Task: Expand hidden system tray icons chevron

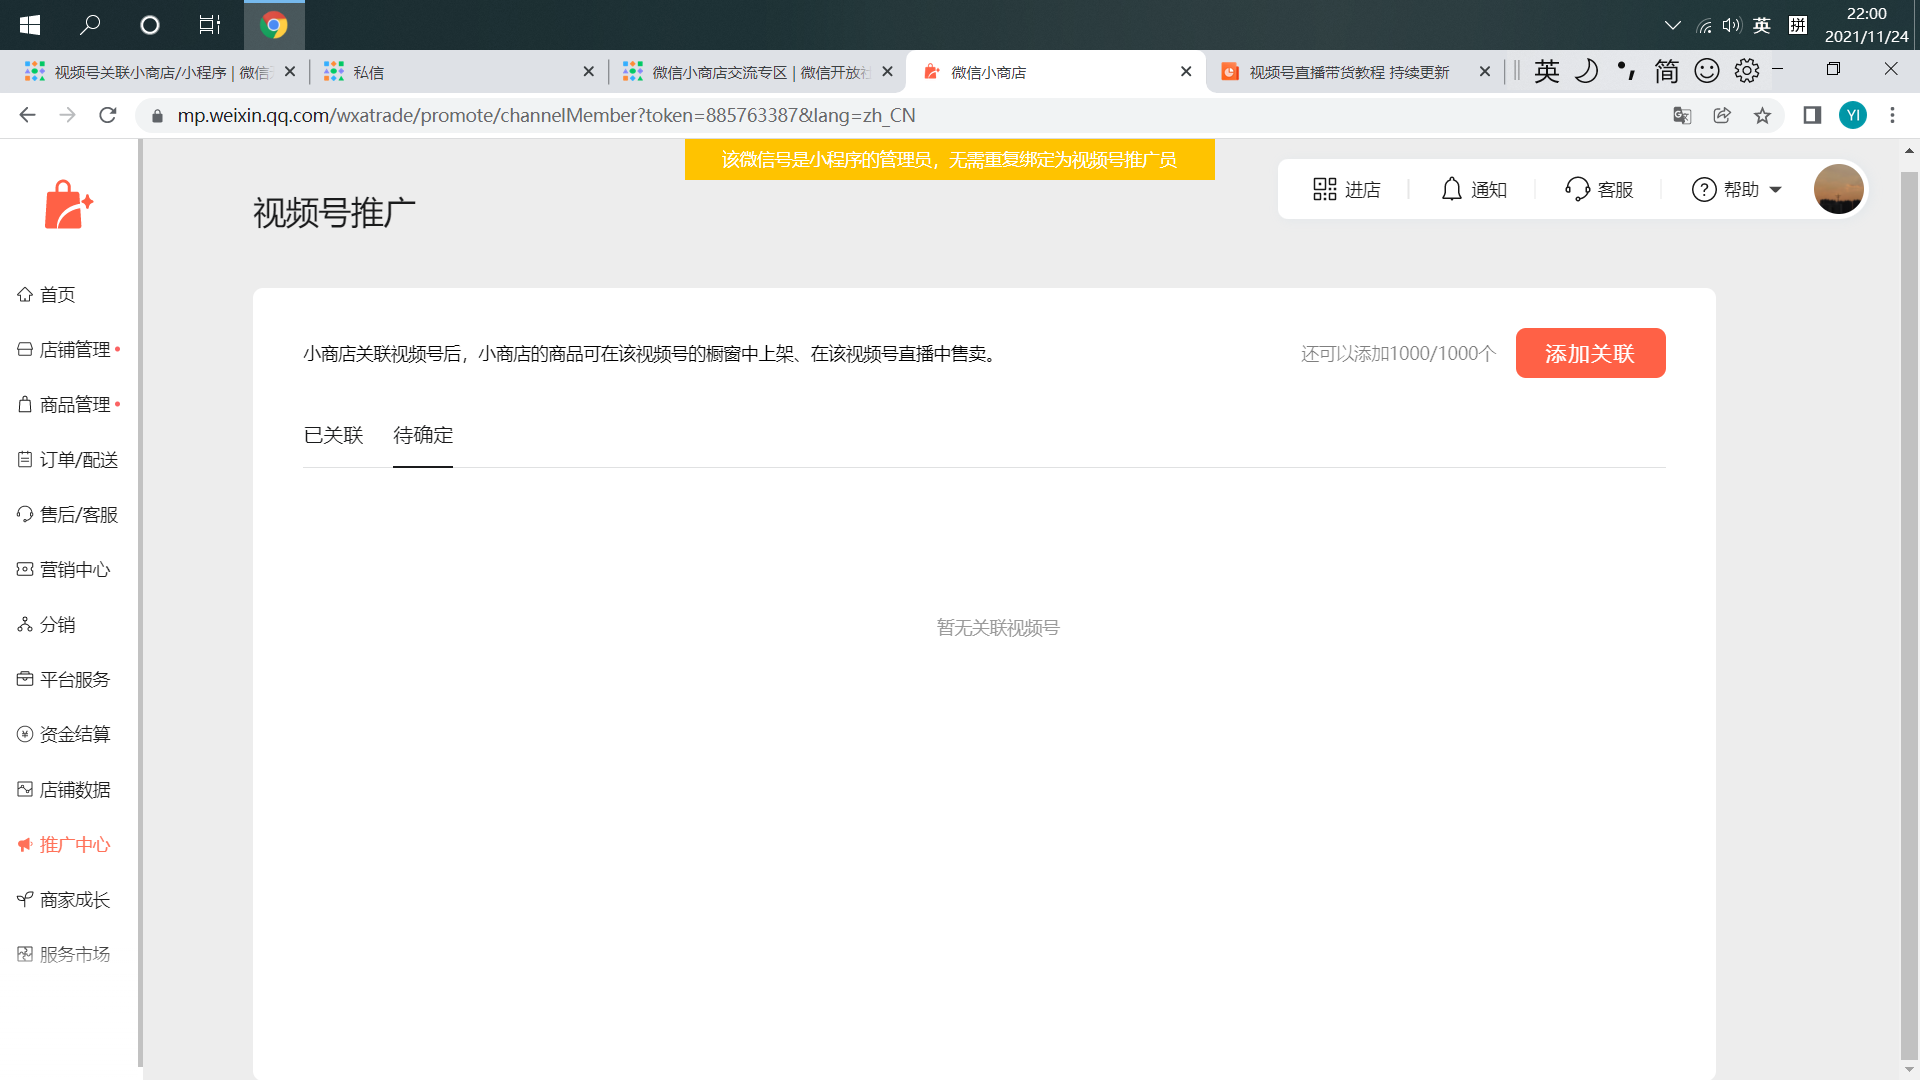Action: [1672, 25]
